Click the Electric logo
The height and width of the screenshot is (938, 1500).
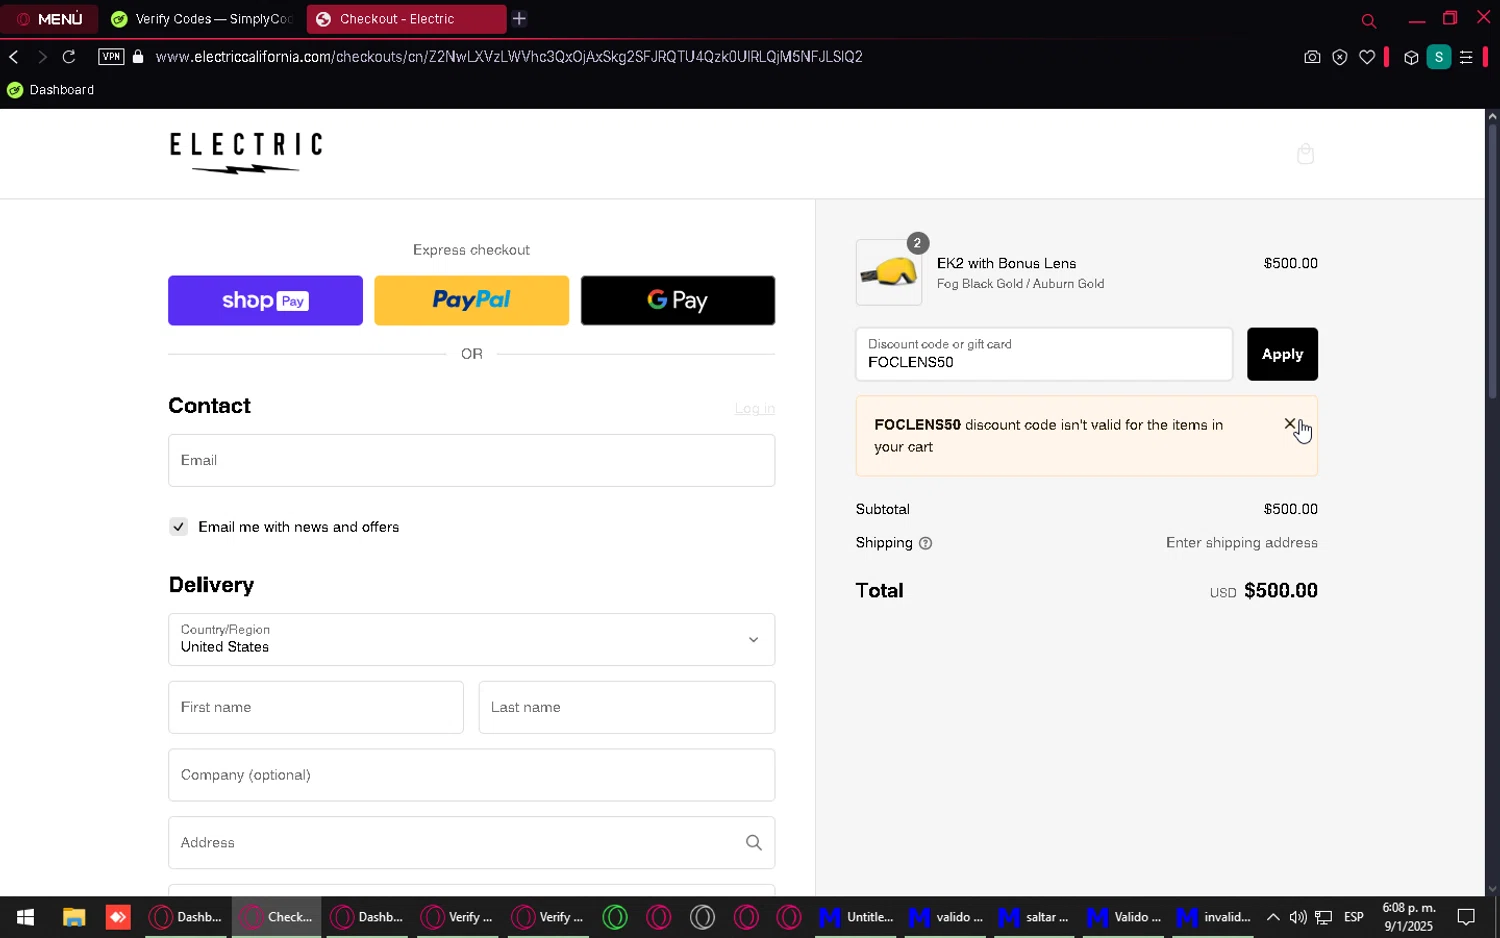point(246,153)
